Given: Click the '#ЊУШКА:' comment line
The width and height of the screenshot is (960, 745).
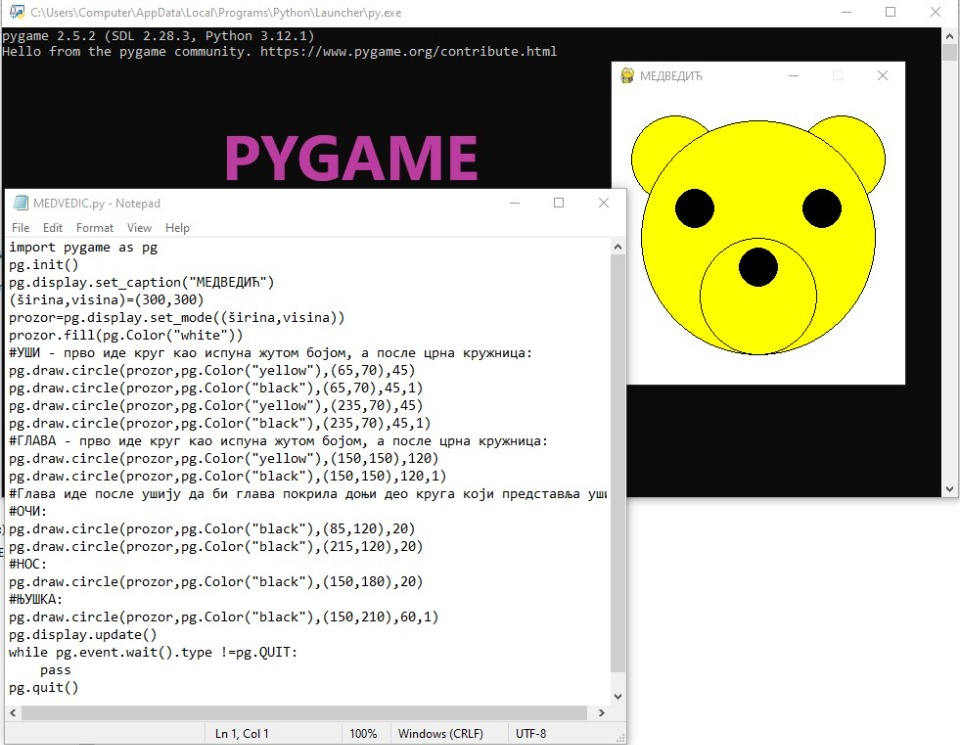Looking at the screenshot, I should pyautogui.click(x=36, y=599).
